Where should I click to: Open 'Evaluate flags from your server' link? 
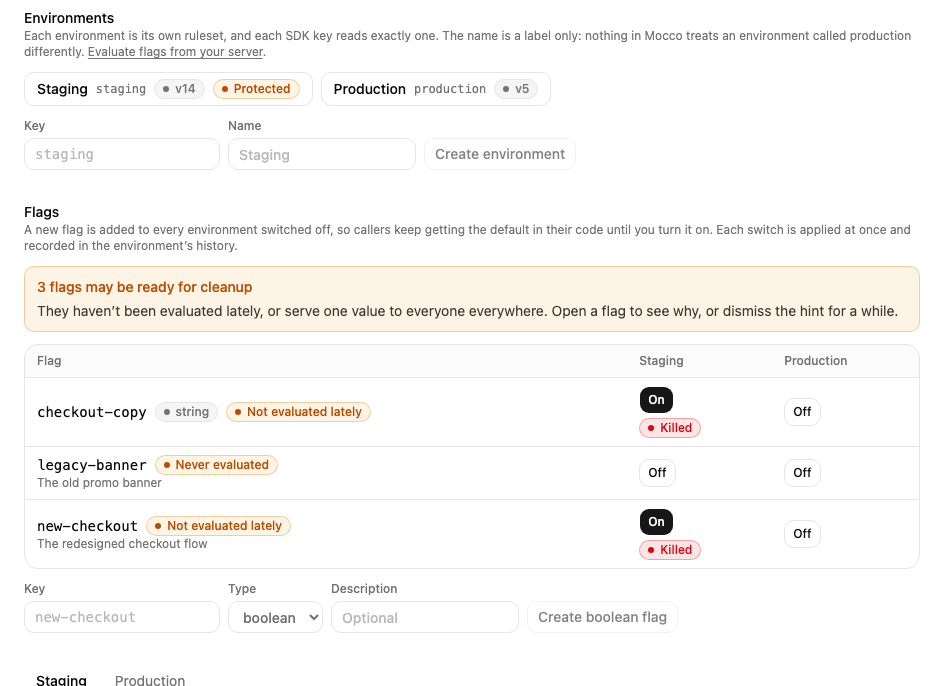(176, 52)
